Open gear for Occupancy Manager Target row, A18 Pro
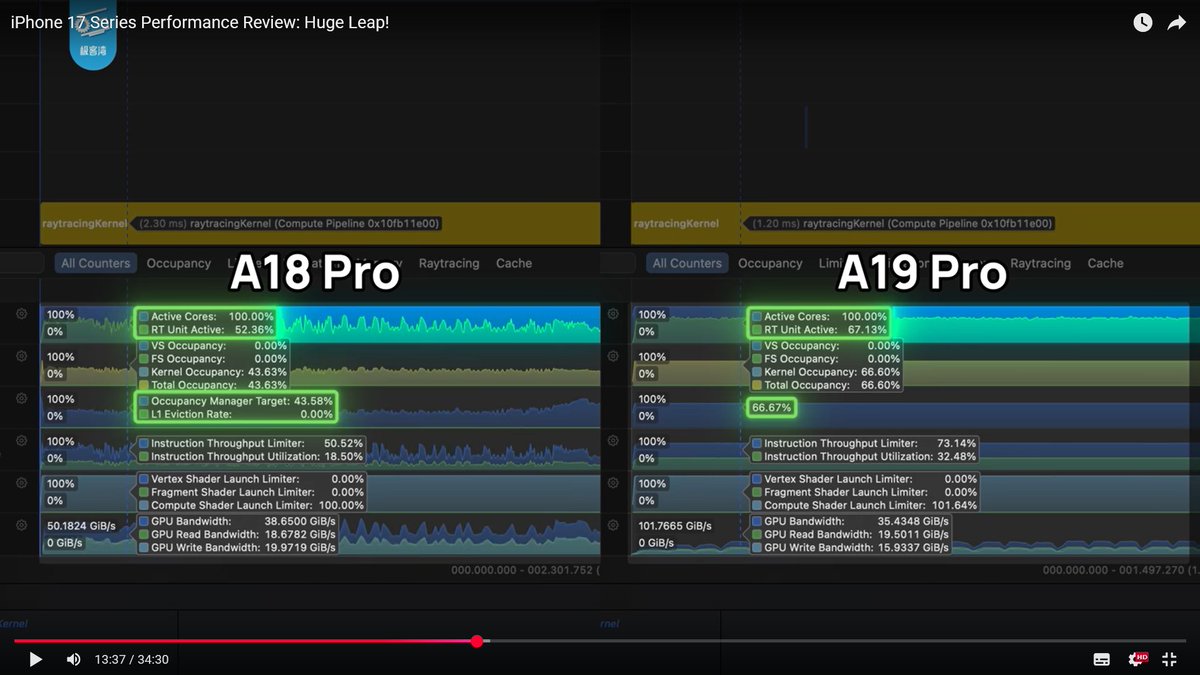Viewport: 1200px width, 675px height. click(21, 397)
